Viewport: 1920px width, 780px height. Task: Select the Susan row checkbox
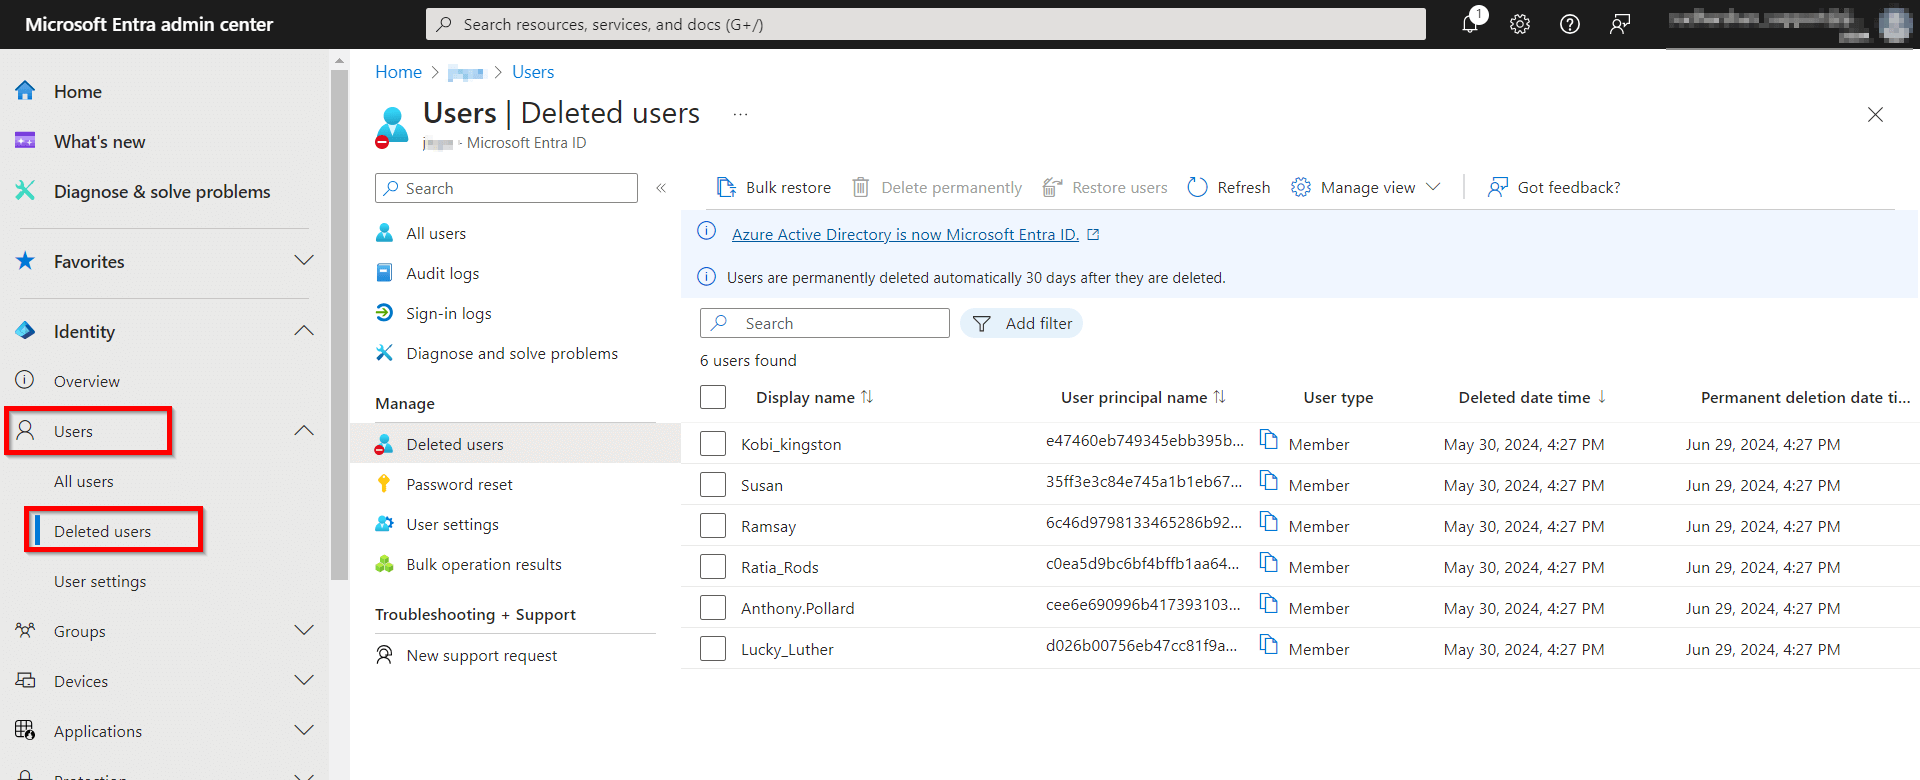click(713, 484)
